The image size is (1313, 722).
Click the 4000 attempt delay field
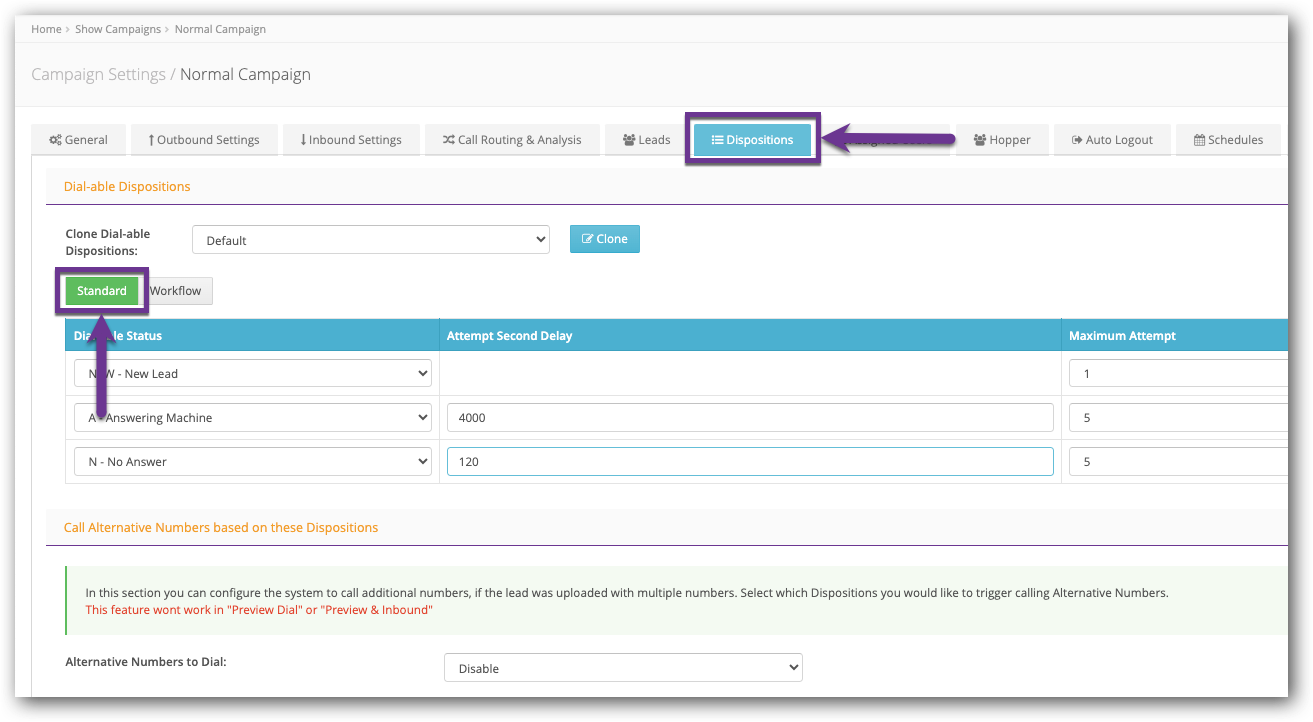pyautogui.click(x=750, y=418)
